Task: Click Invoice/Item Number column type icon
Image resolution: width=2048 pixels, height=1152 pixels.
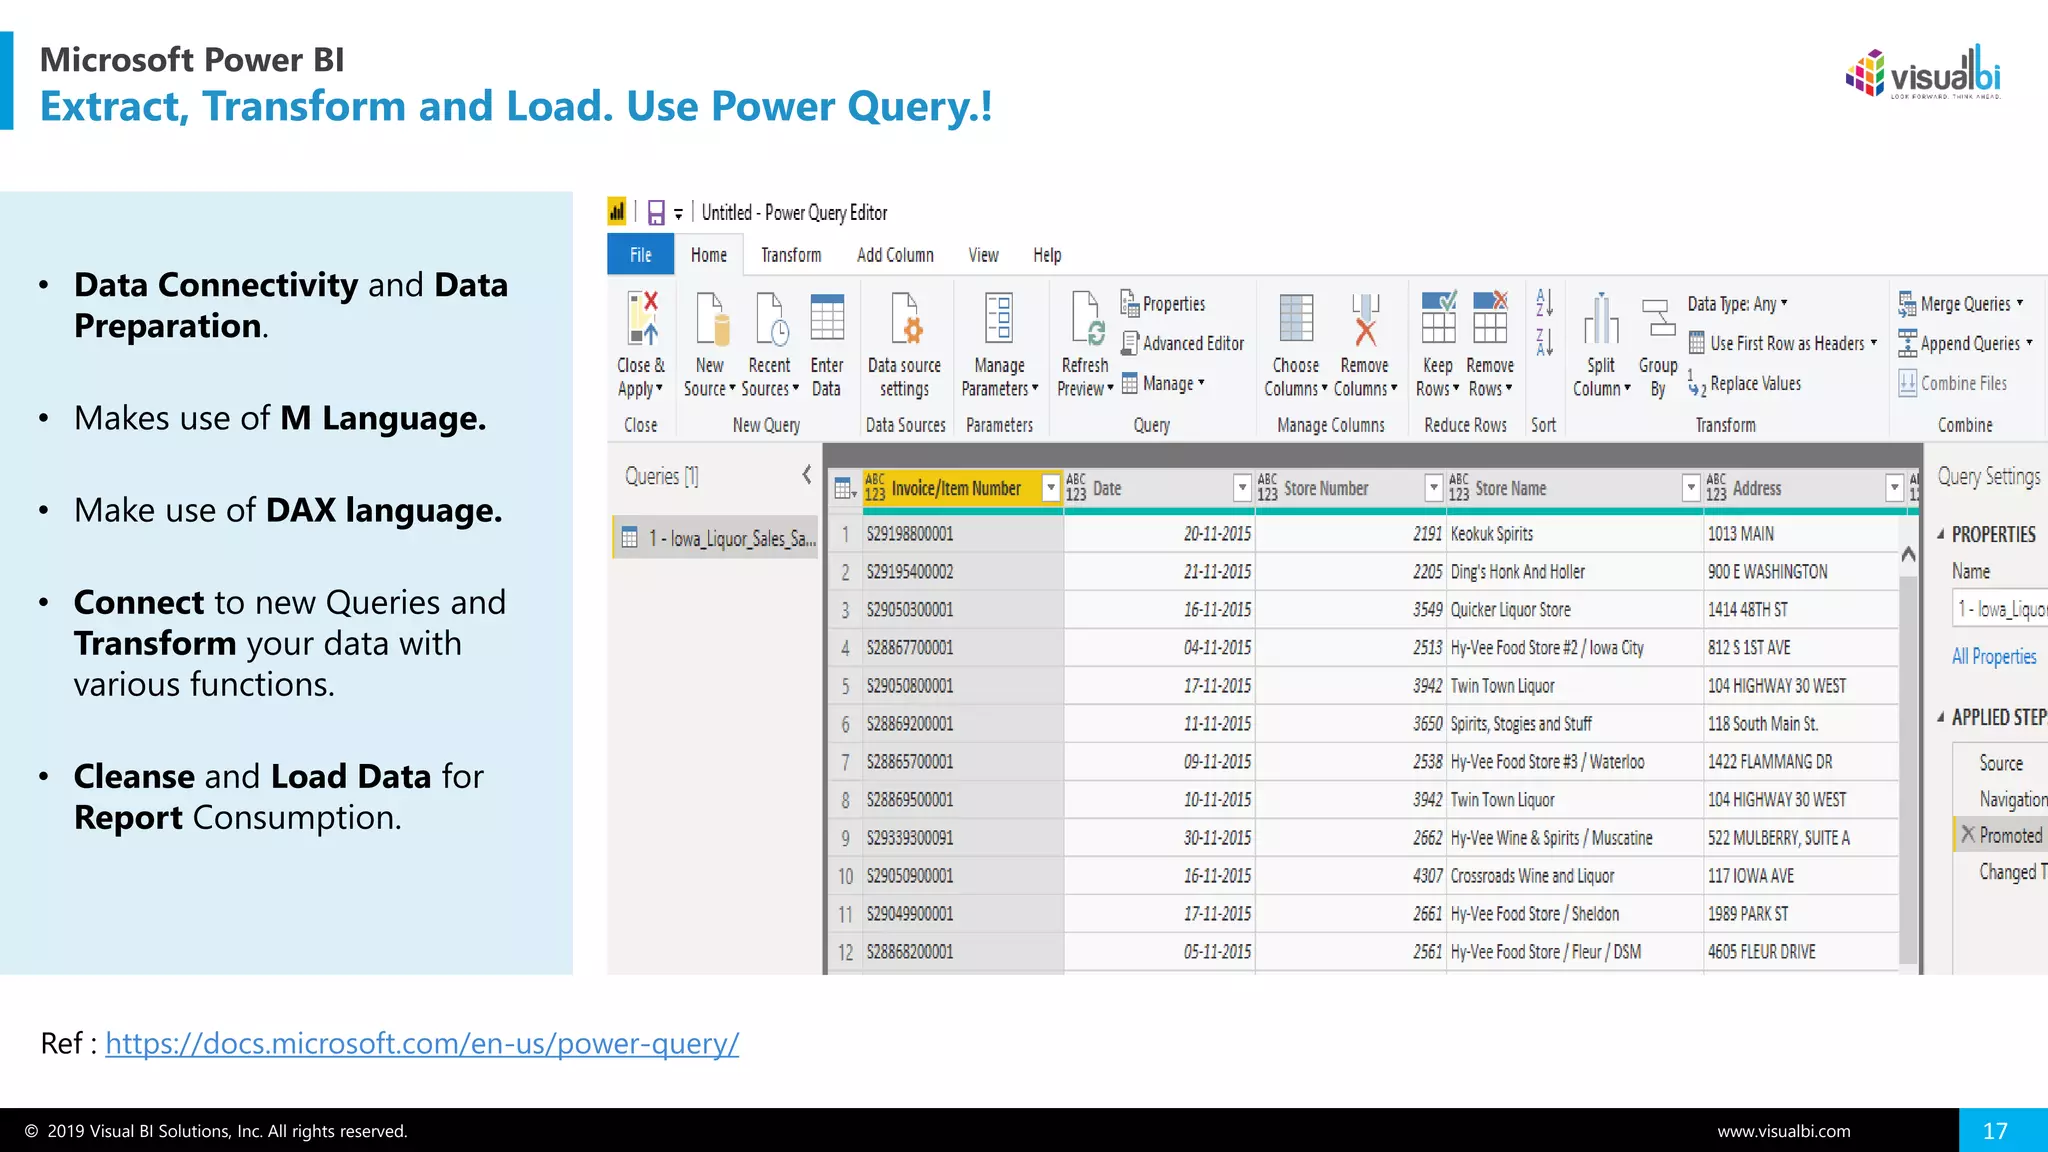Action: click(875, 488)
